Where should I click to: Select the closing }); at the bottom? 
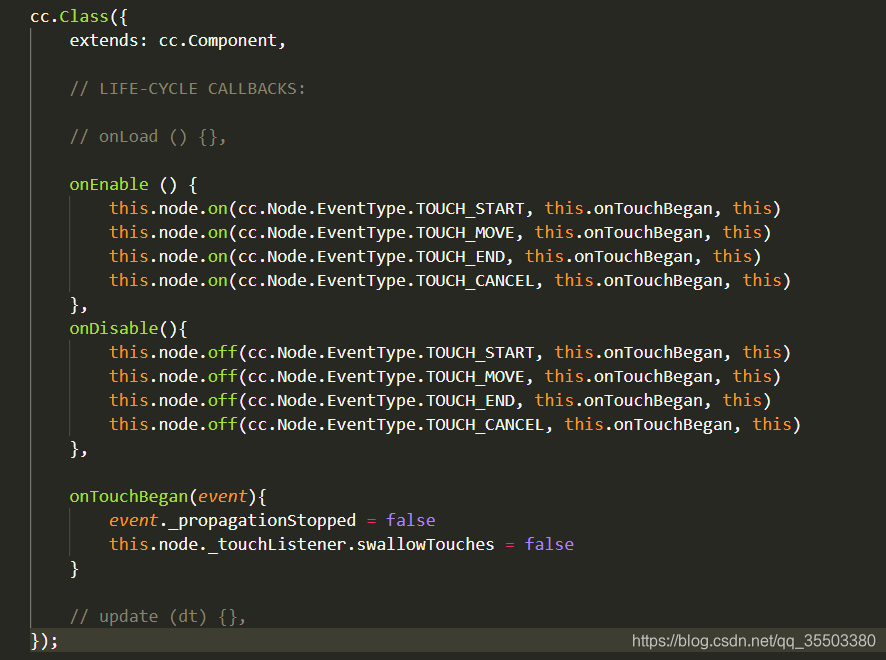[40, 640]
